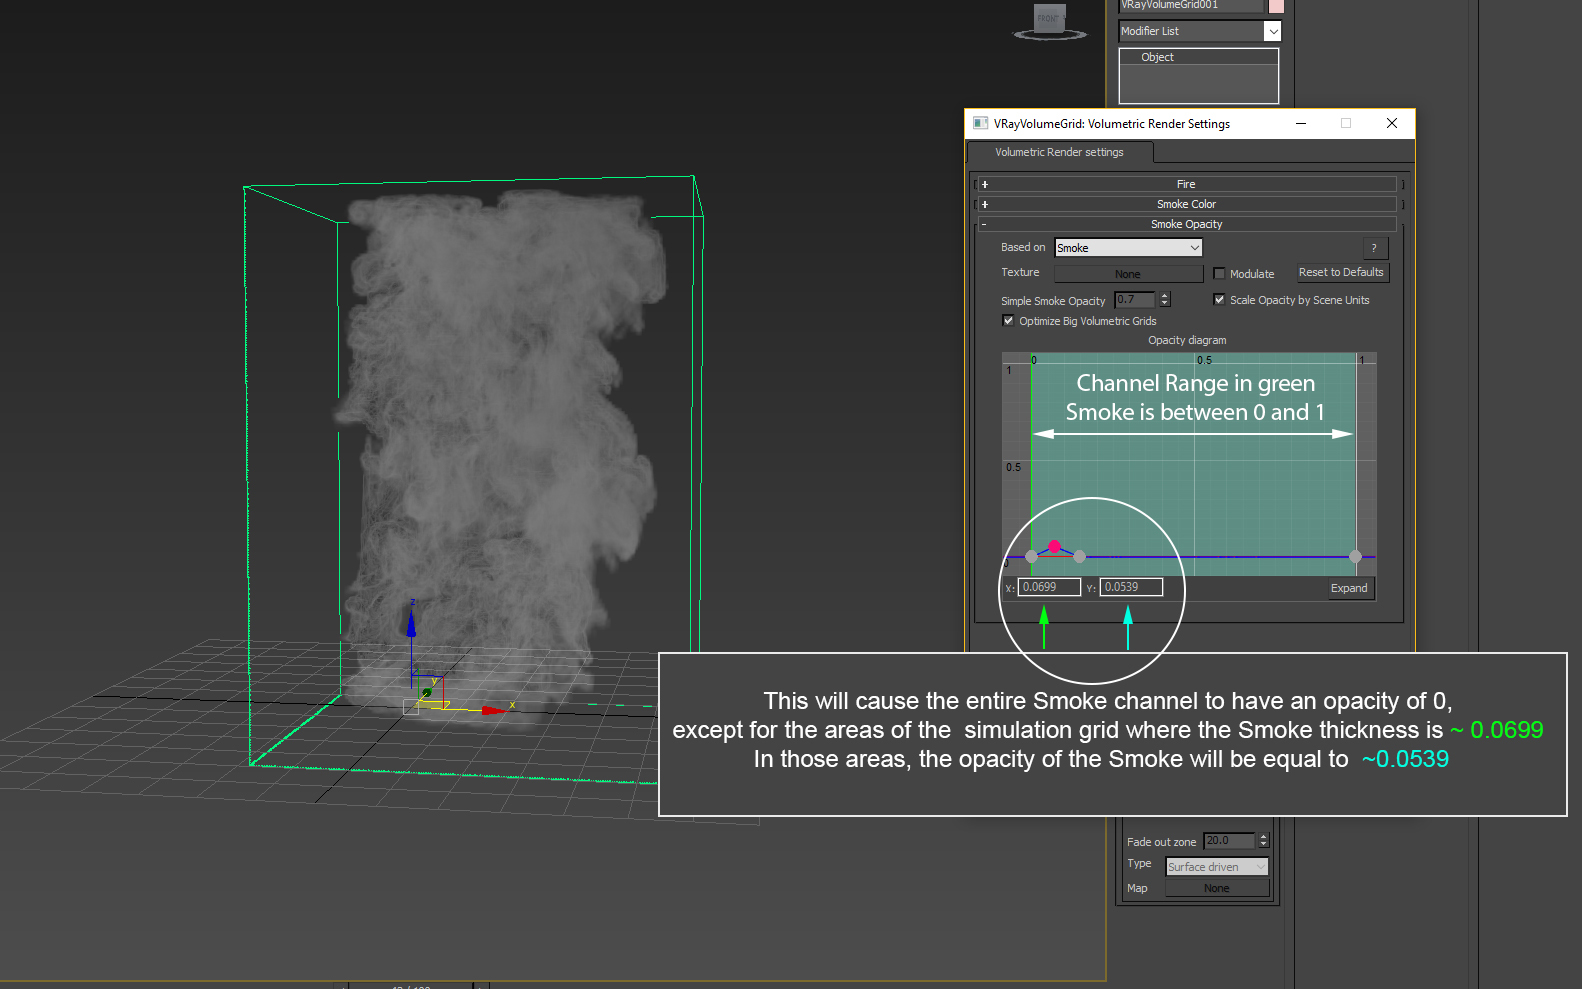This screenshot has height=989, width=1582.
Task: Click the Expand button under the opacity diagram
Action: pyautogui.click(x=1348, y=588)
